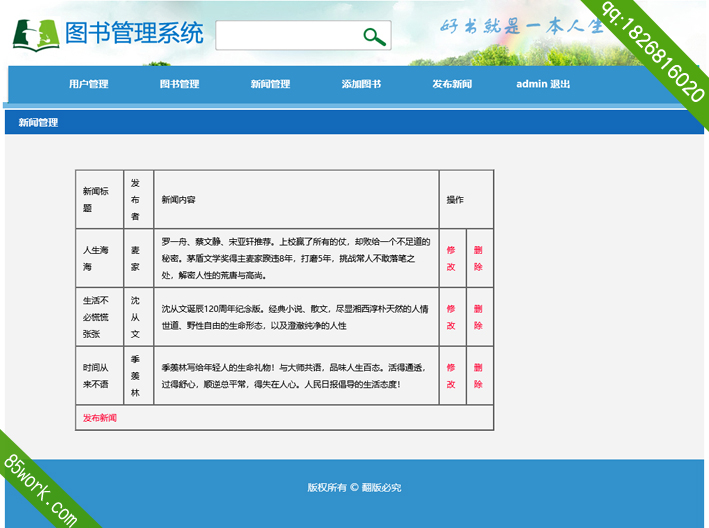Click the 新闻管理 section heading bar
This screenshot has height=528, width=709.
(x=354, y=123)
